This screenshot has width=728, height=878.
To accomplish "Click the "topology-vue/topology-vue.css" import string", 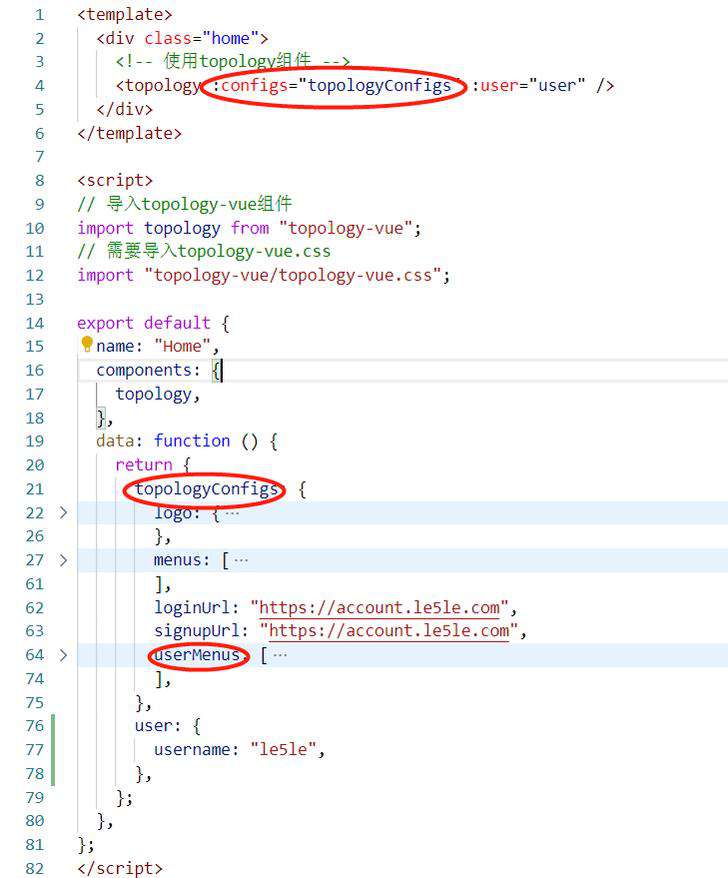I will 293,275.
